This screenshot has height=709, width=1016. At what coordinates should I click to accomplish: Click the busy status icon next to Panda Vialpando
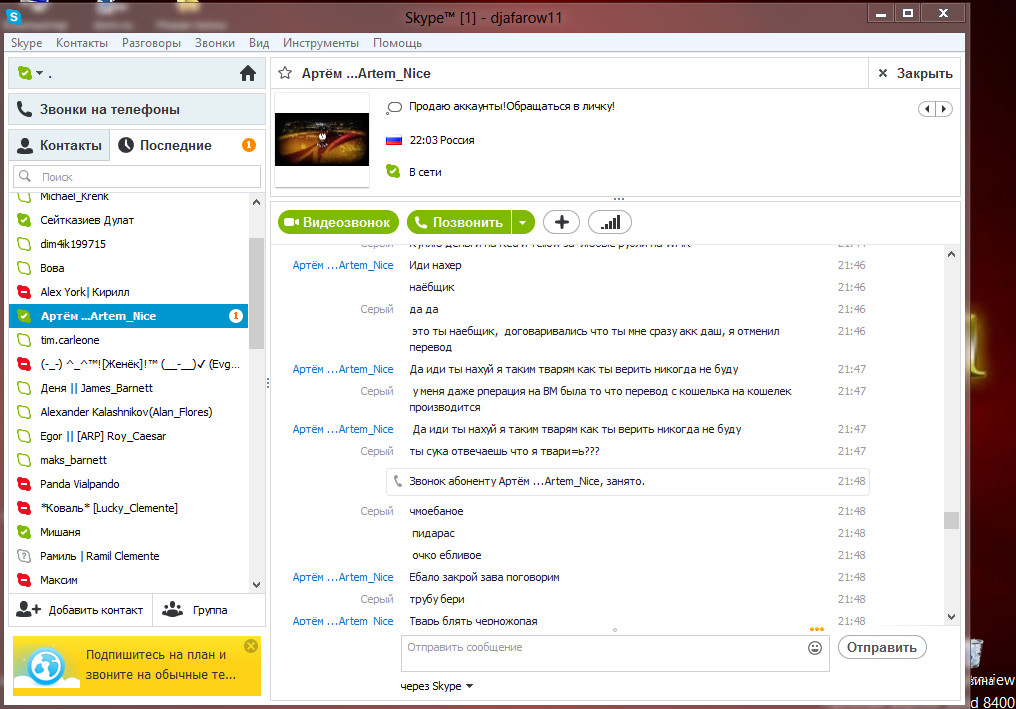[24, 484]
